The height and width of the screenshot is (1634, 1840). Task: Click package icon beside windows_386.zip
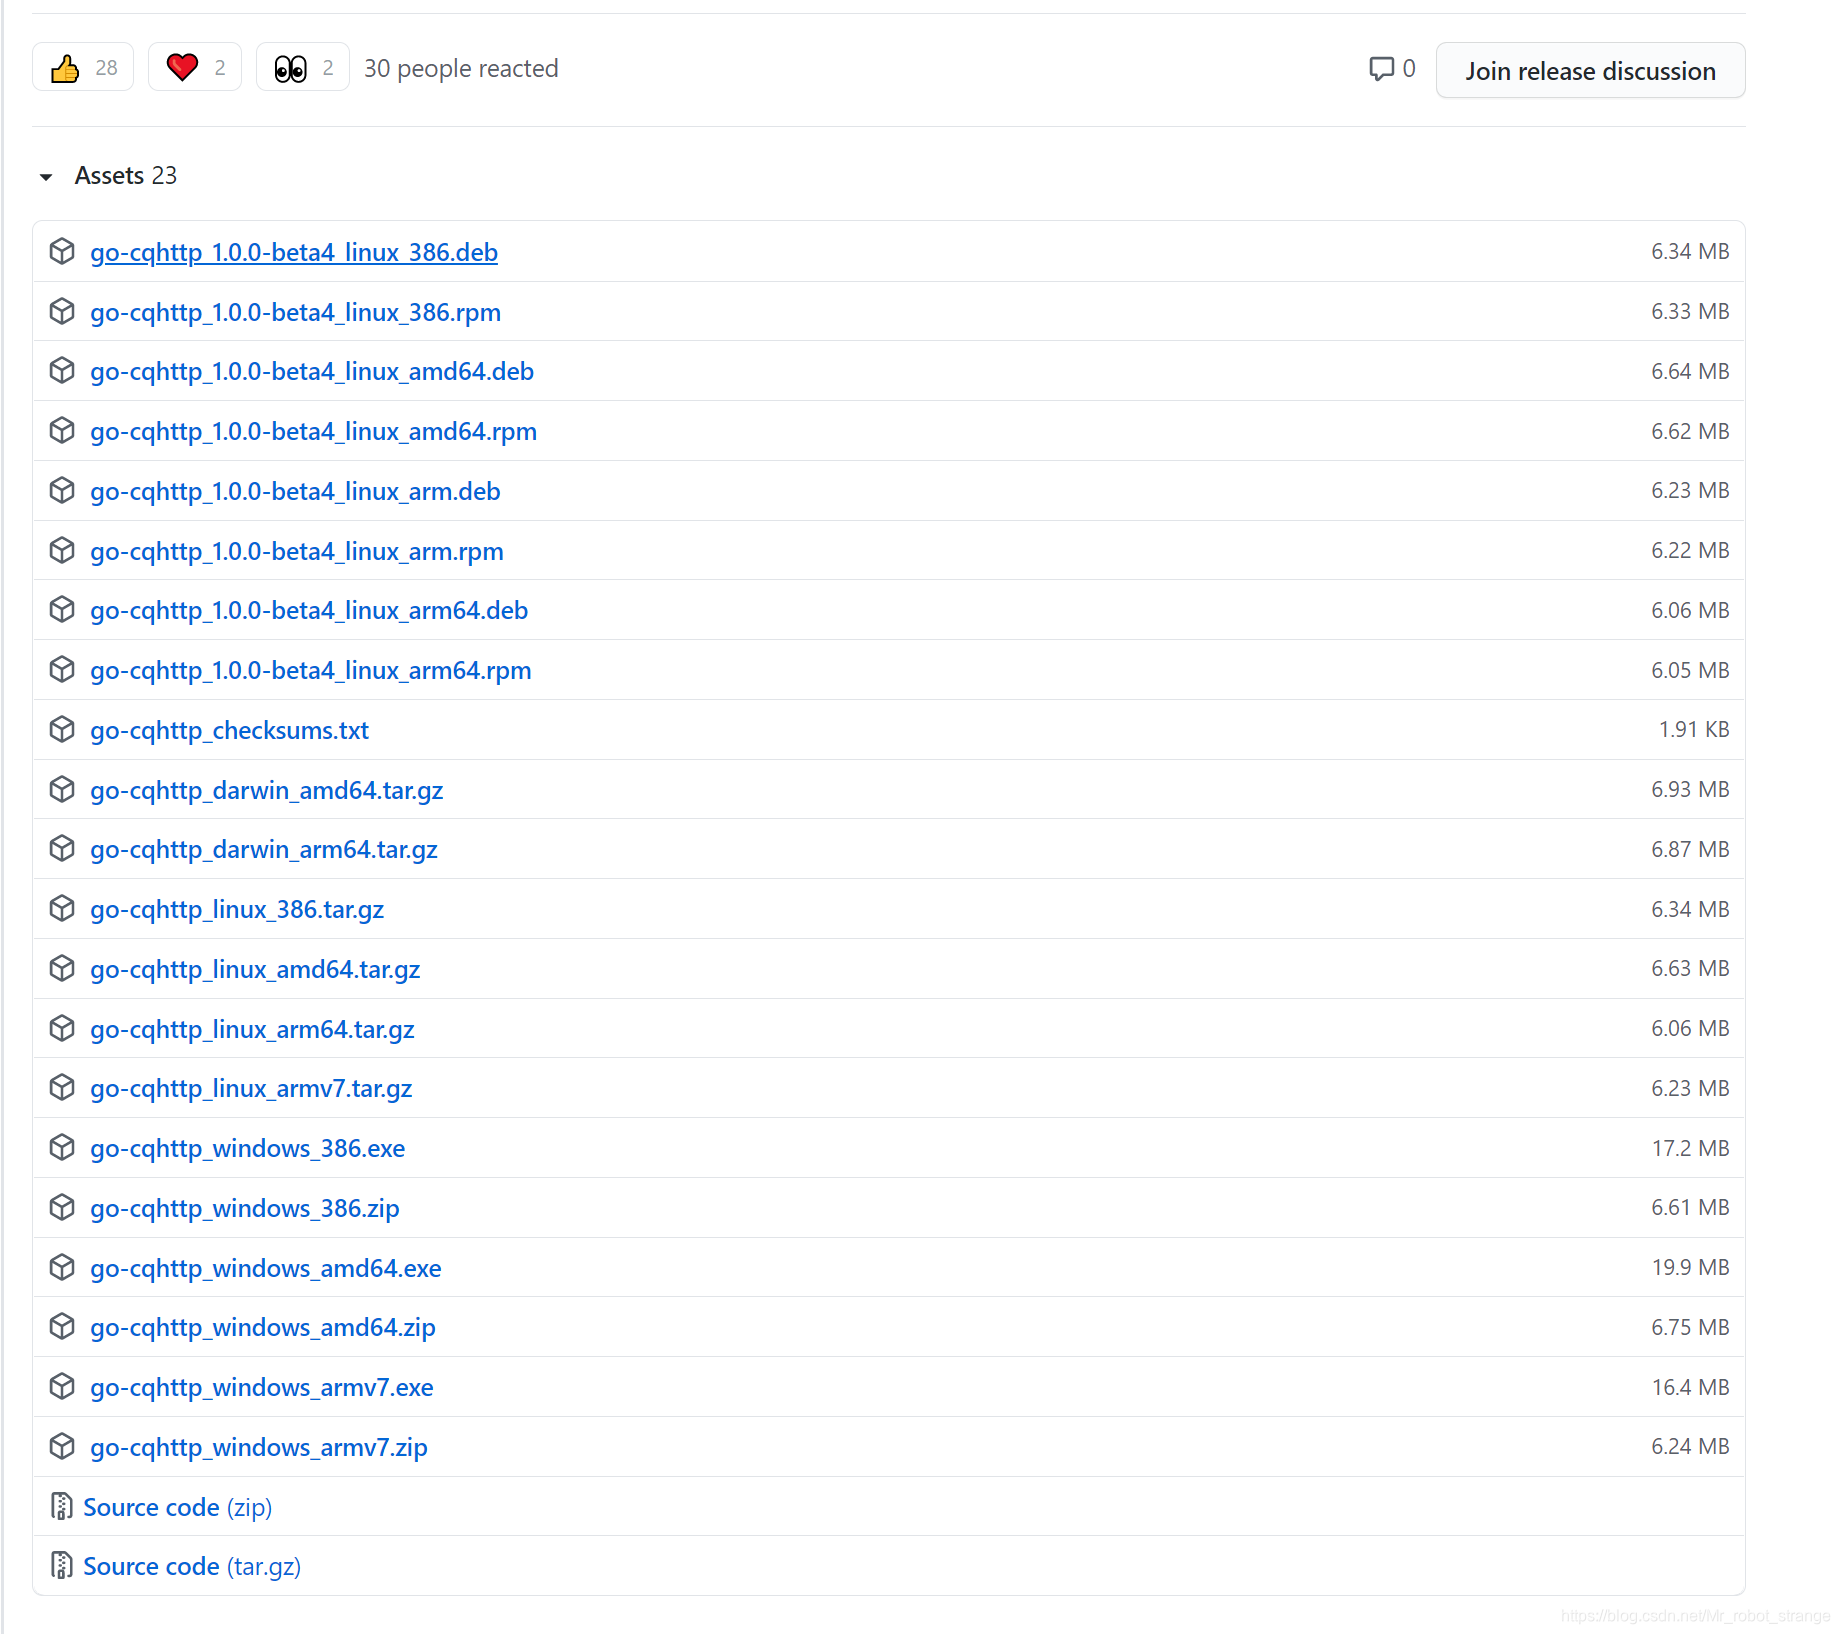coord(62,1207)
